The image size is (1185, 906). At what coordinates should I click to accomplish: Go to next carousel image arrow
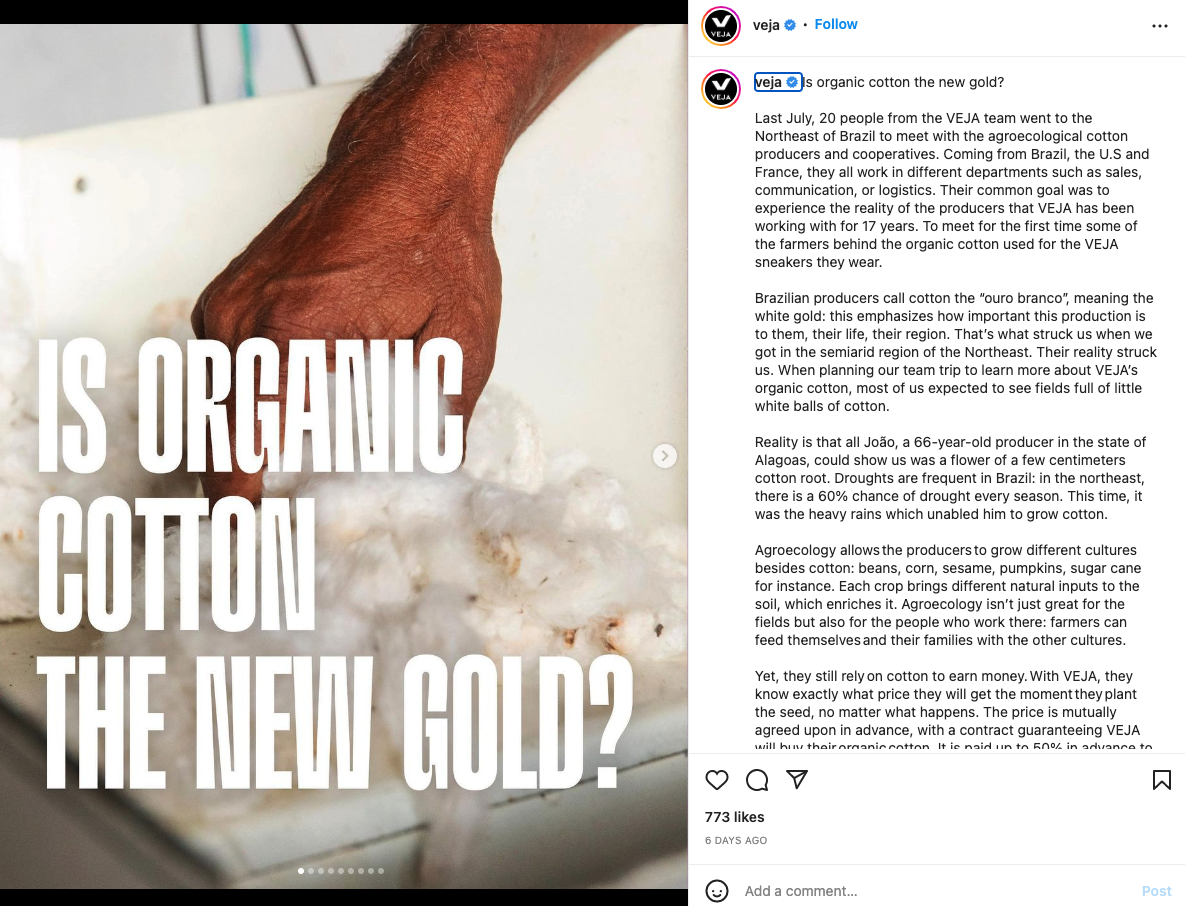click(x=664, y=456)
